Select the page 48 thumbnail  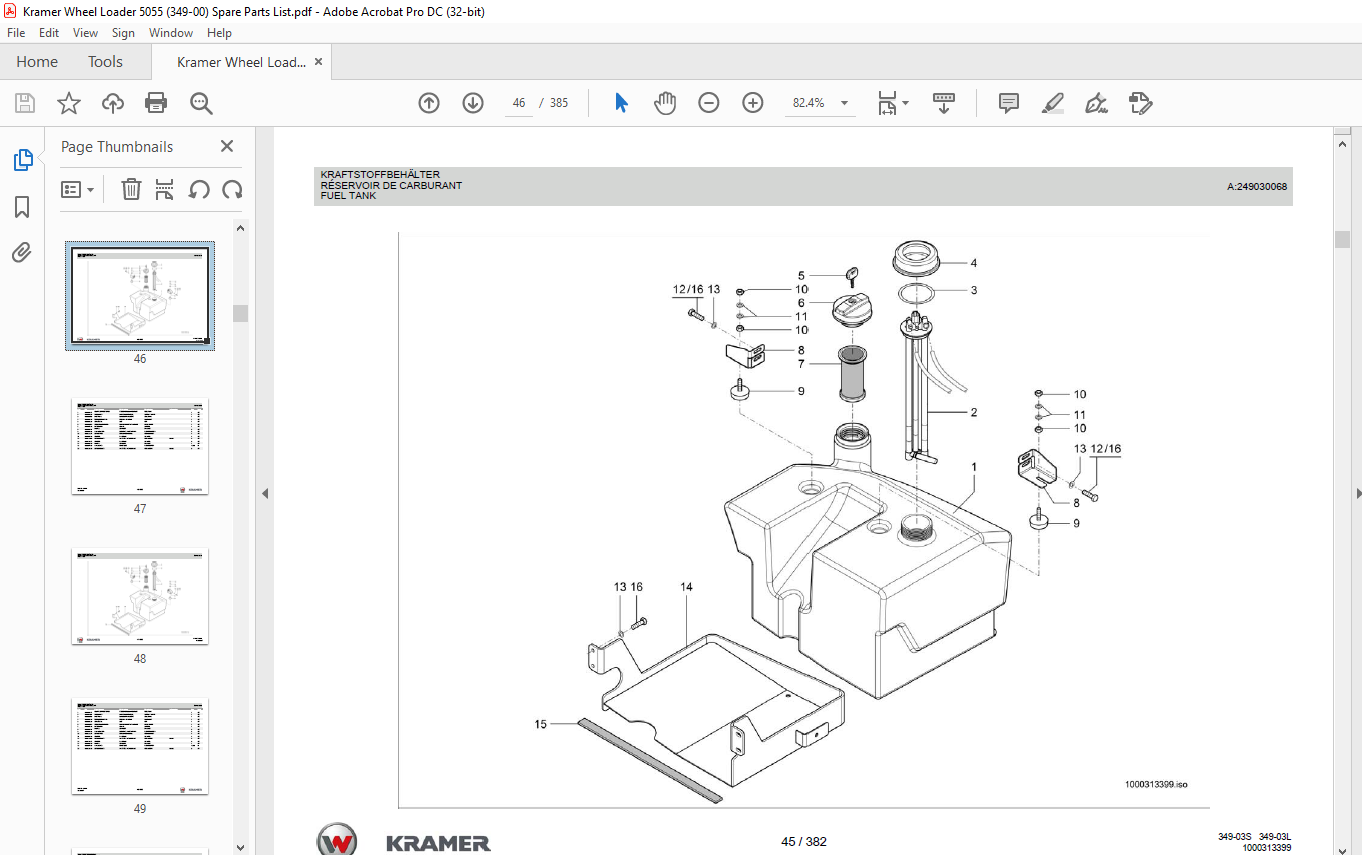[140, 596]
